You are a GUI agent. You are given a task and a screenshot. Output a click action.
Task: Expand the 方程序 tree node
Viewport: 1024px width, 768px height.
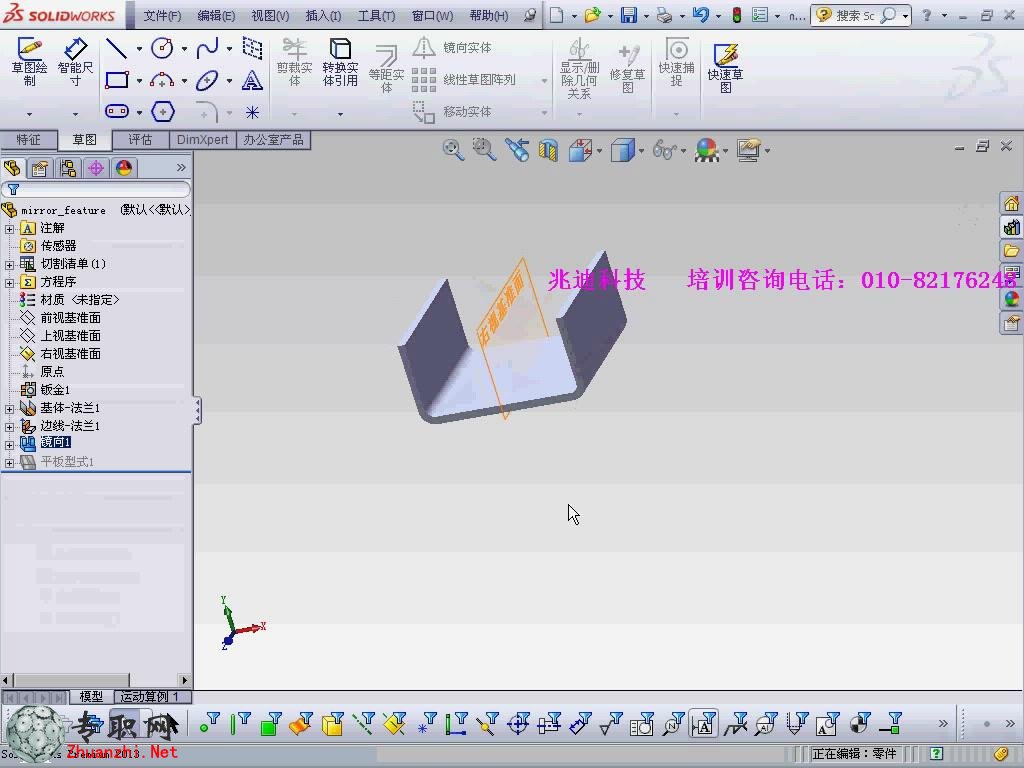(x=9, y=283)
